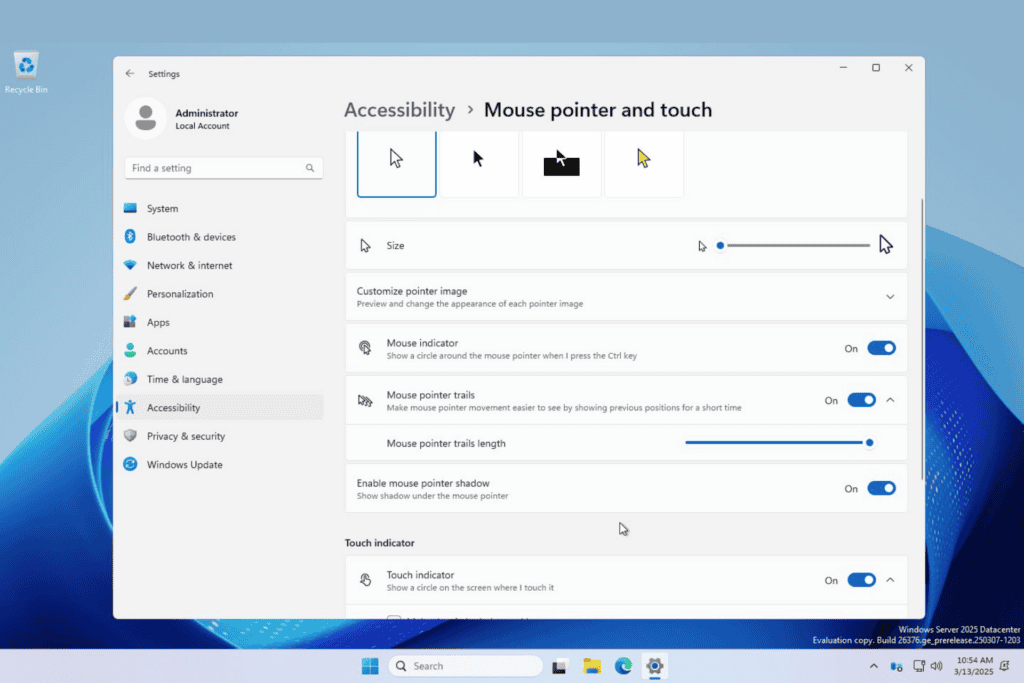Expand the Customize pointer image section
The height and width of the screenshot is (683, 1024).
(x=889, y=296)
